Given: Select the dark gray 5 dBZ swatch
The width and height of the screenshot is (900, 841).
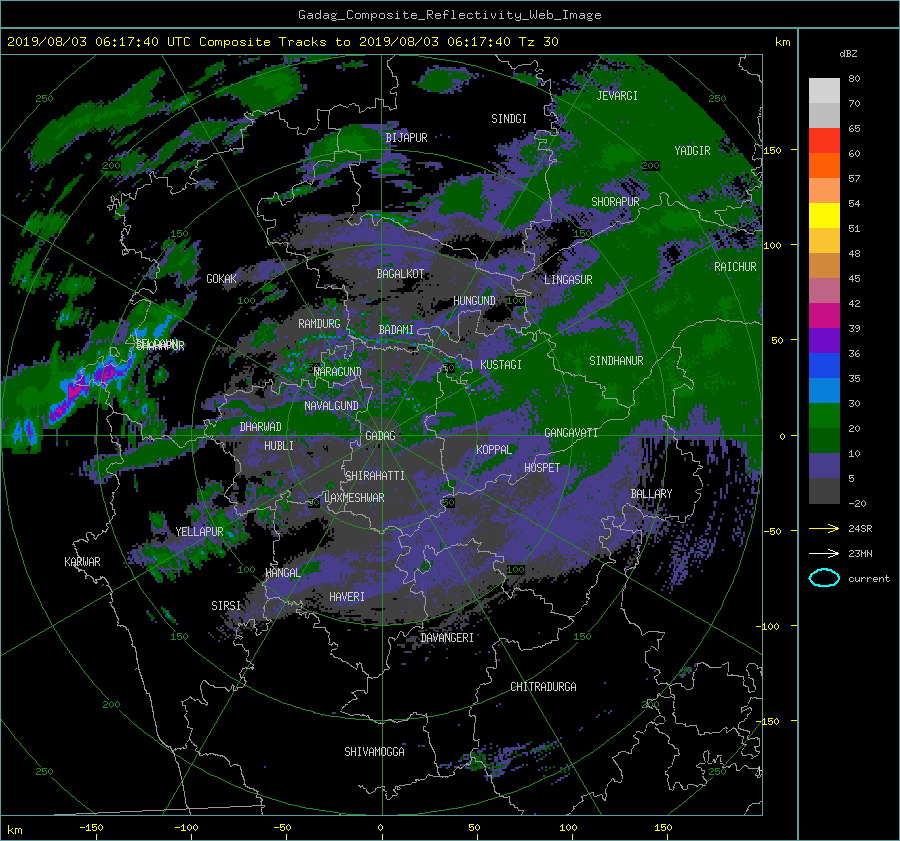Looking at the screenshot, I should click(x=824, y=490).
